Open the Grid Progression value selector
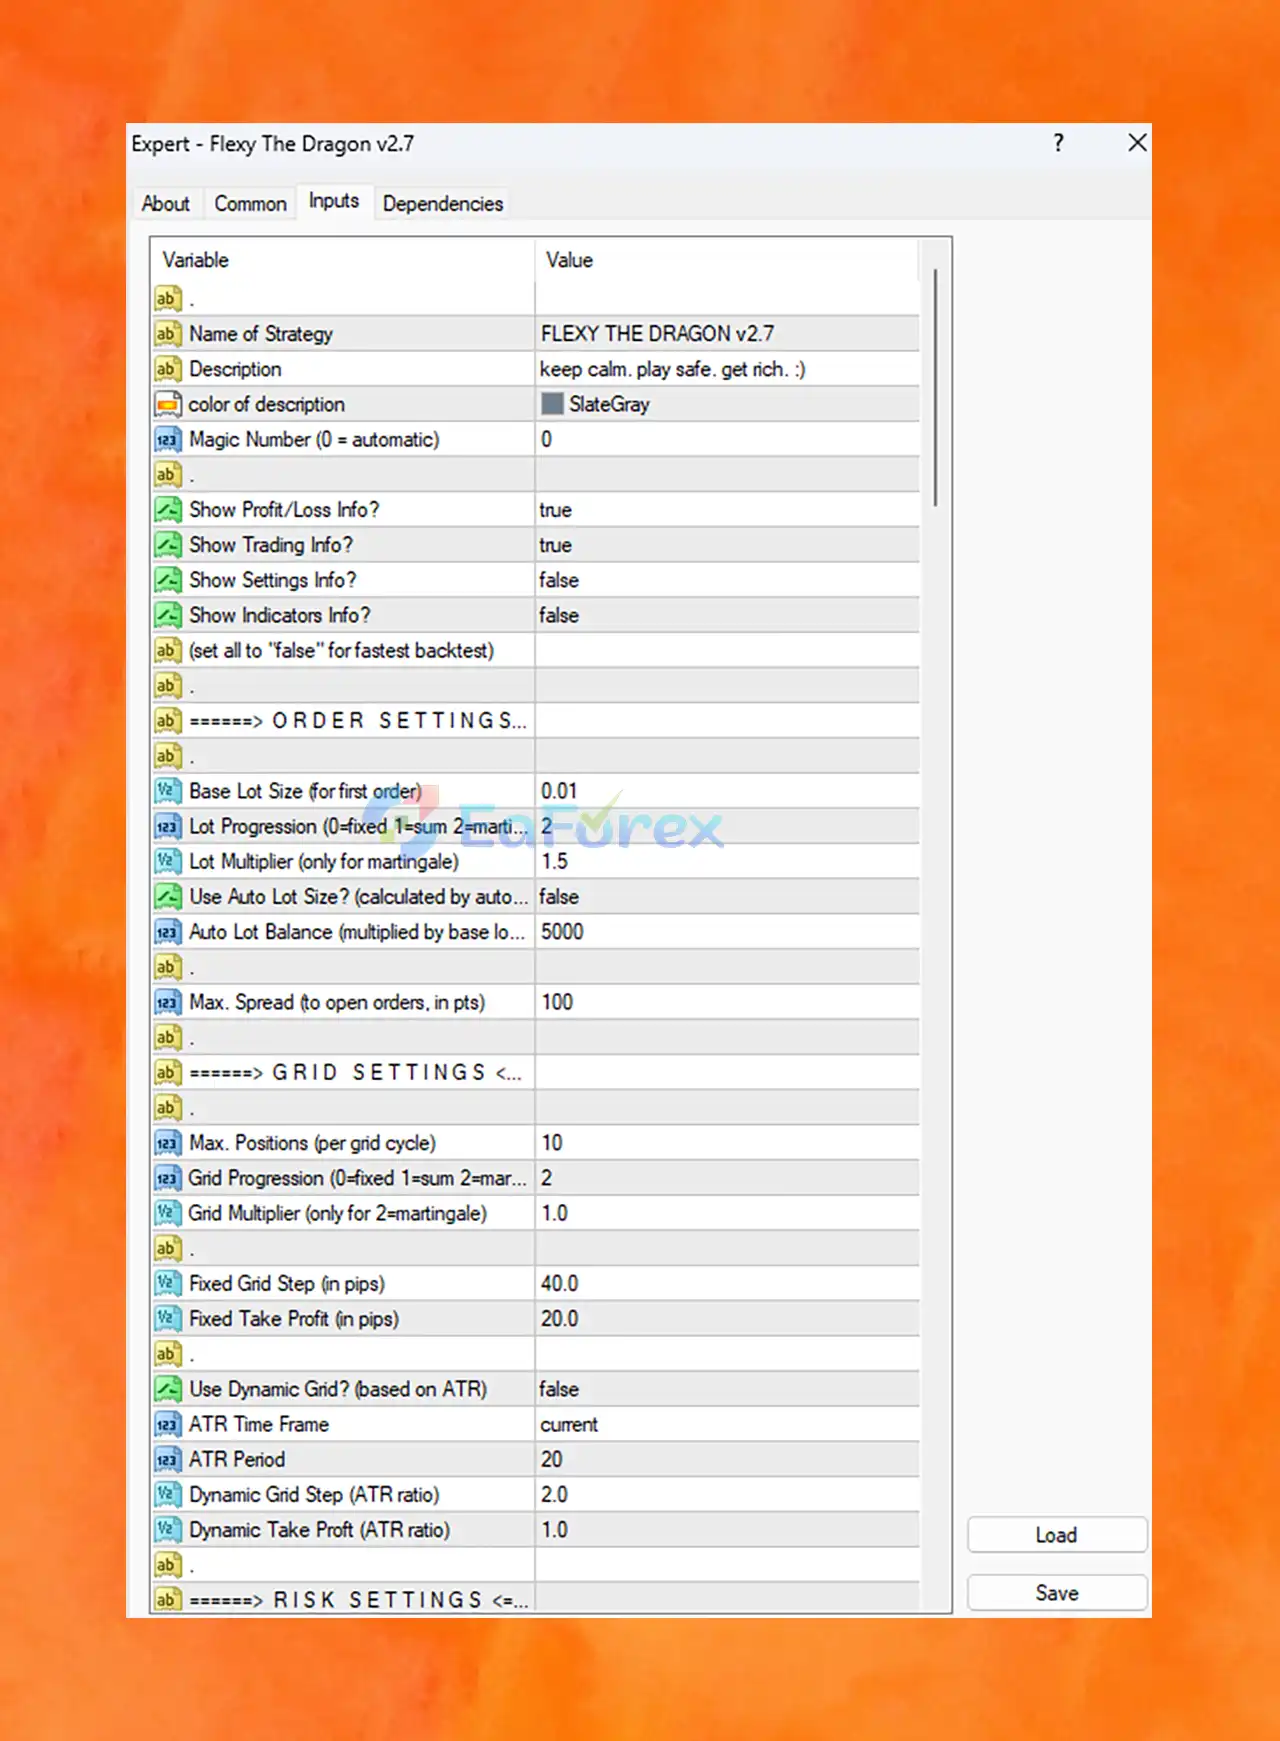Screen dimensions: 1280x1741 coord(727,1178)
